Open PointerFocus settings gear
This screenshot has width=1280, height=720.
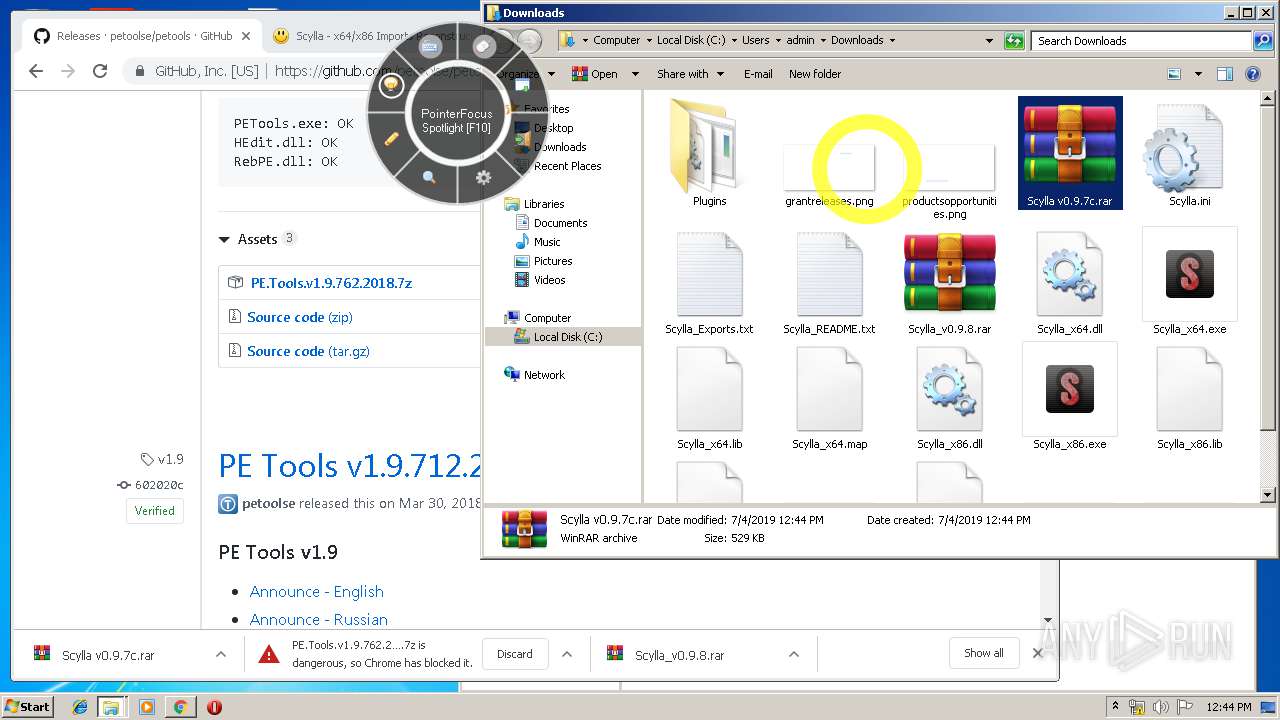pos(483,177)
